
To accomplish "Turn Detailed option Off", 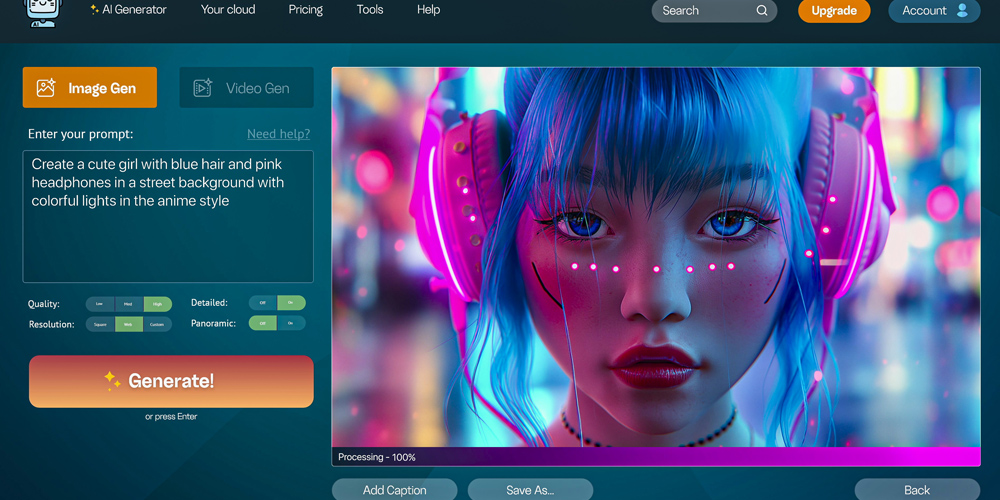I will coord(263,303).
